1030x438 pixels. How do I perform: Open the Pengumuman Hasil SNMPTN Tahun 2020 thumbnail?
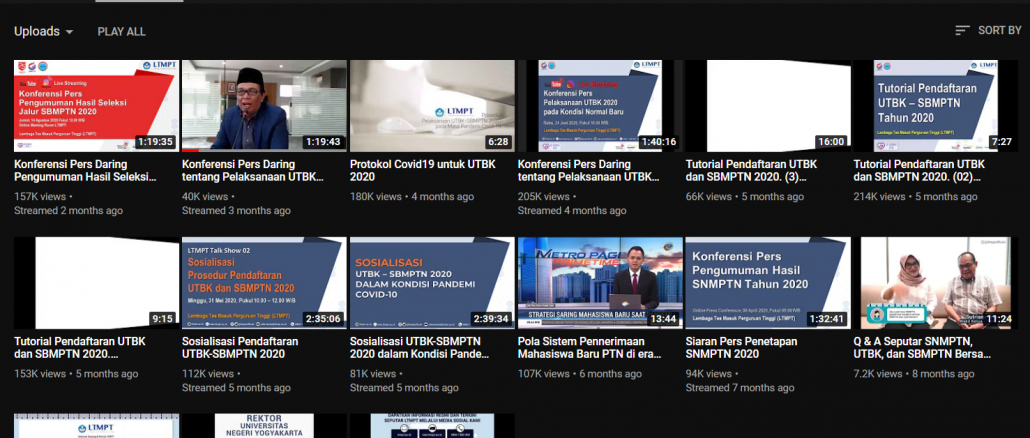768,283
